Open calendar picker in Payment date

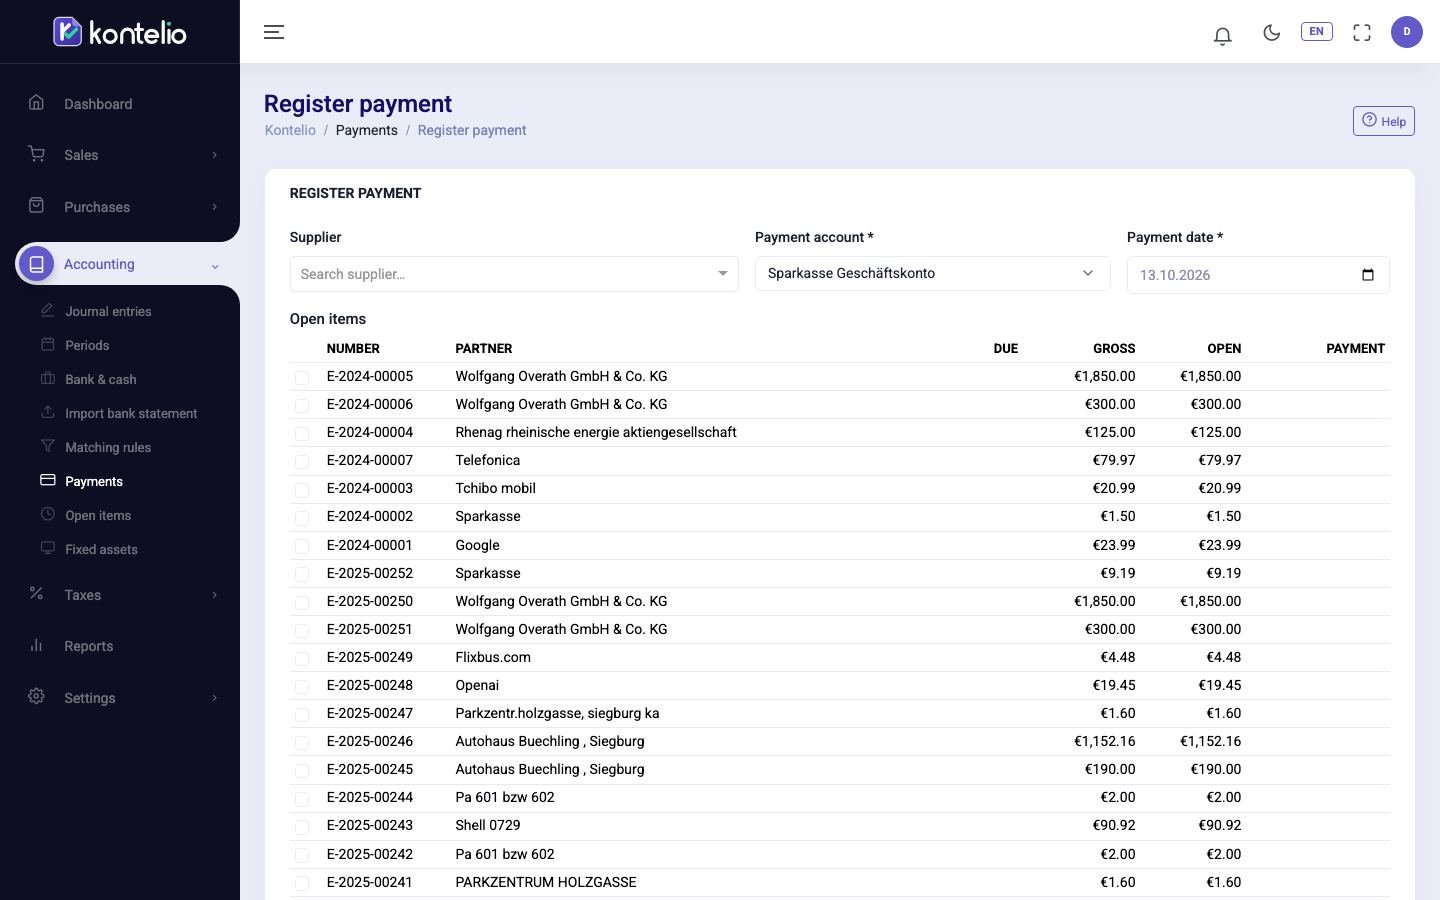[x=1368, y=275]
